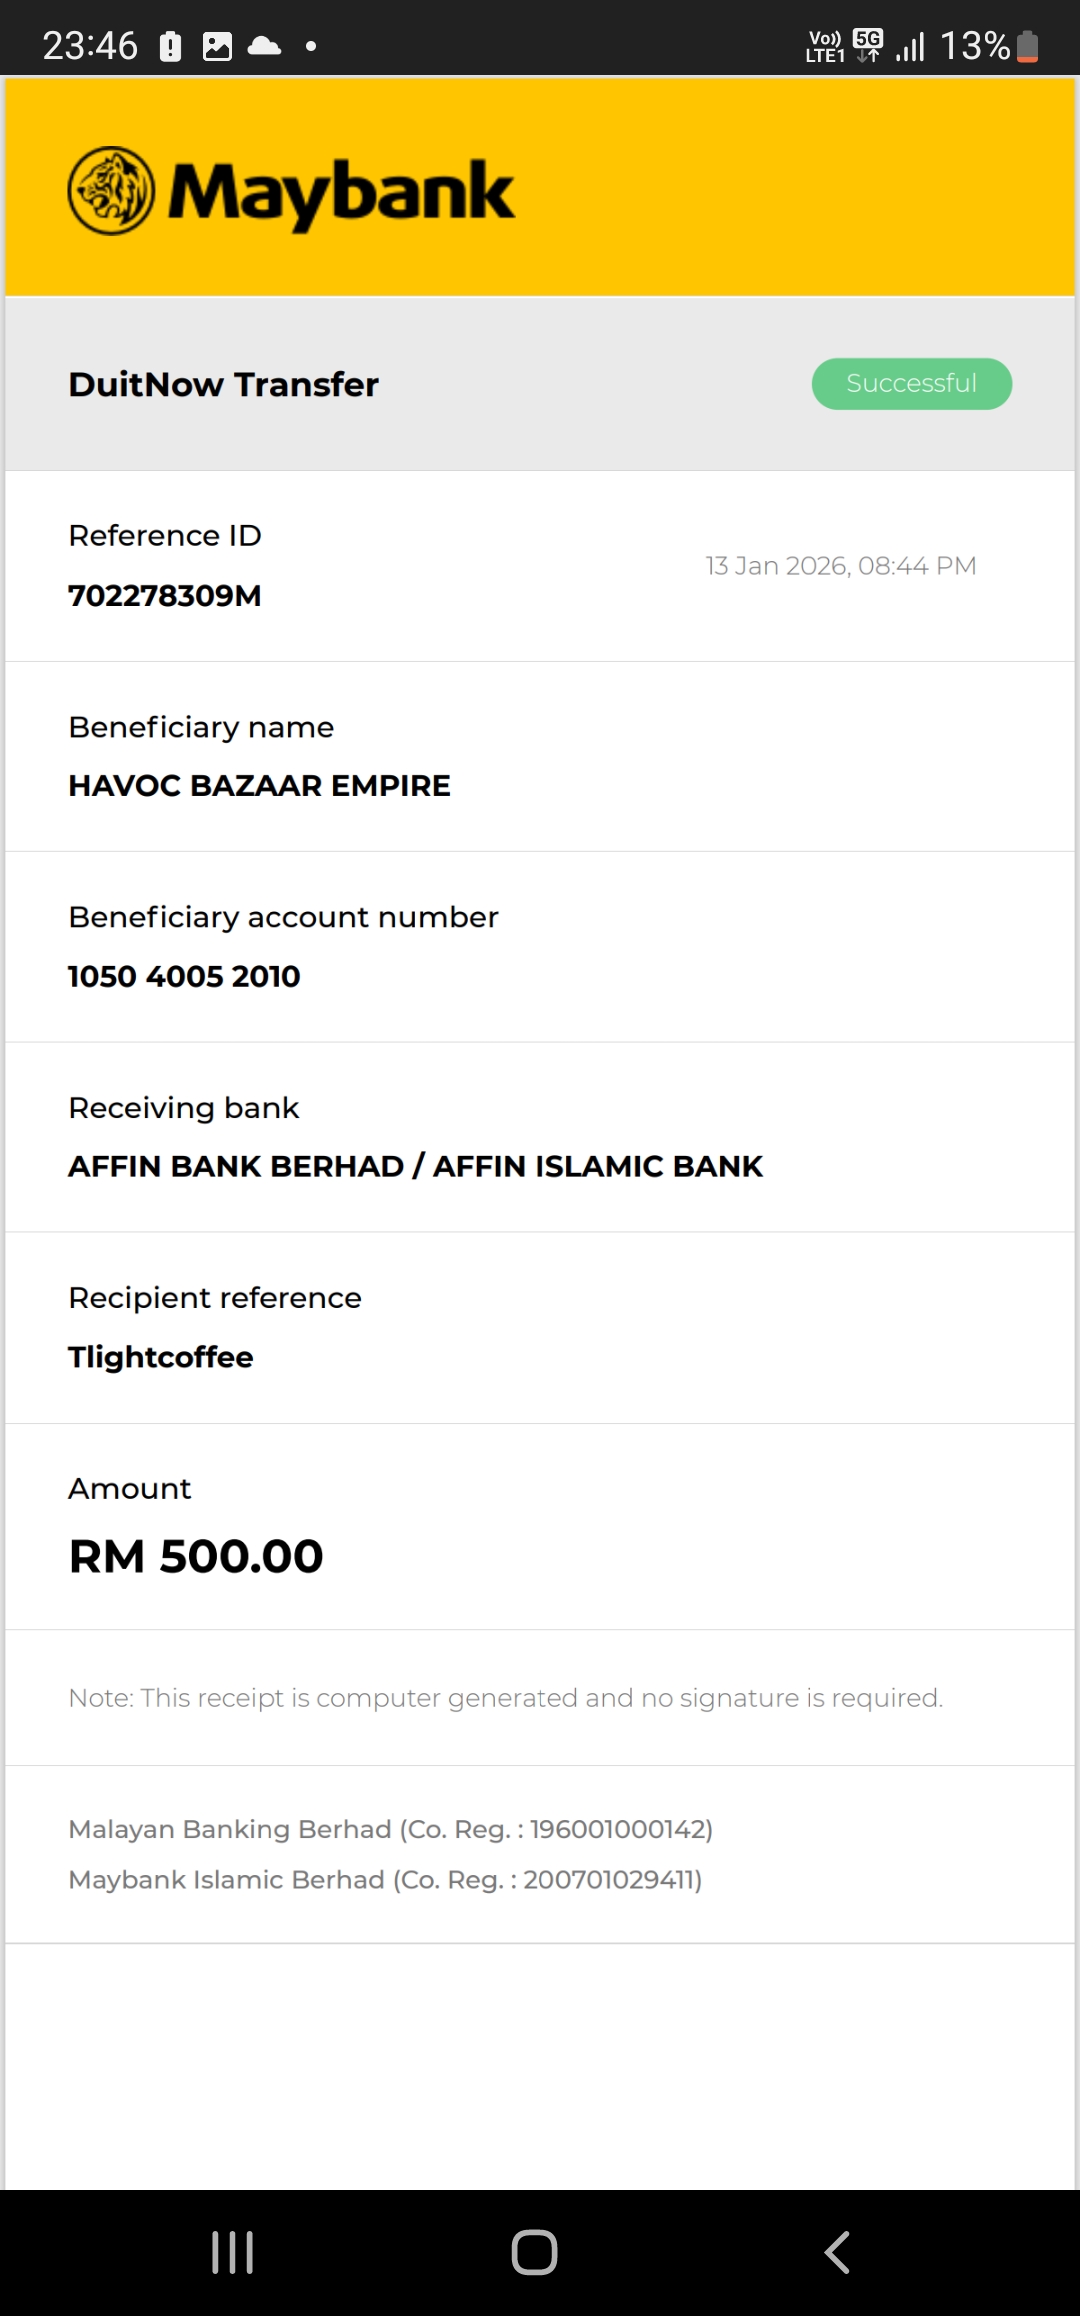Select the Reference ID 702278309M
The image size is (1080, 2316).
[165, 596]
